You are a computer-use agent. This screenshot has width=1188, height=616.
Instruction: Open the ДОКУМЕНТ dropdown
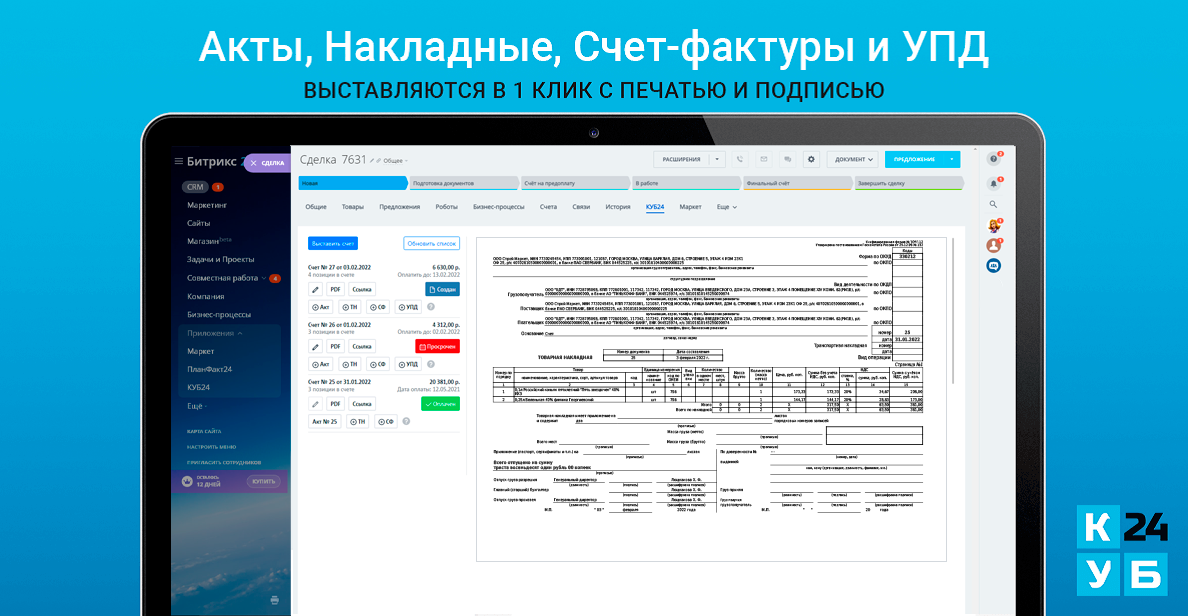click(x=853, y=159)
